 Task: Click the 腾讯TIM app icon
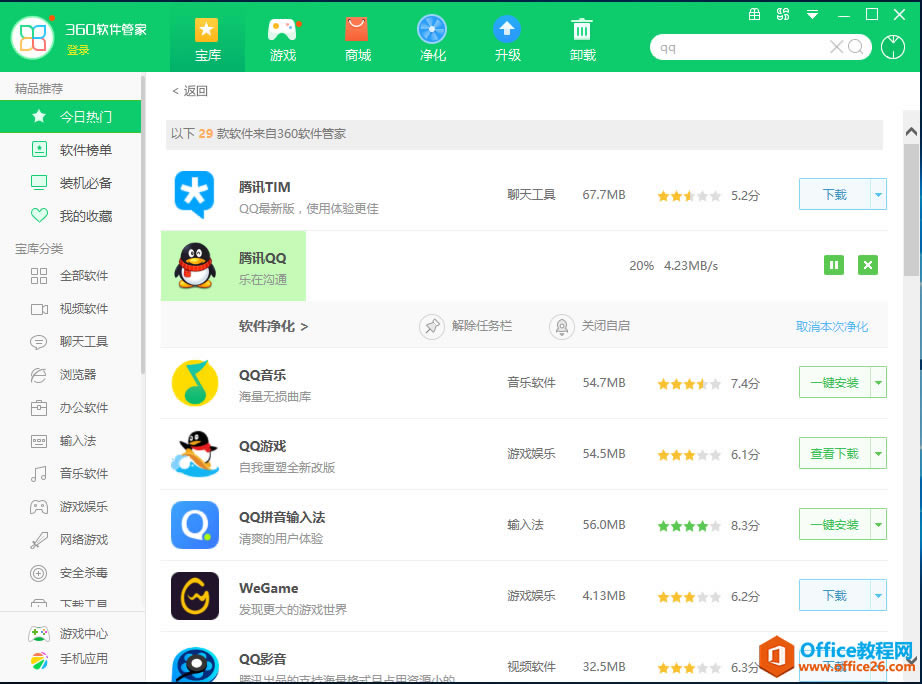194,195
